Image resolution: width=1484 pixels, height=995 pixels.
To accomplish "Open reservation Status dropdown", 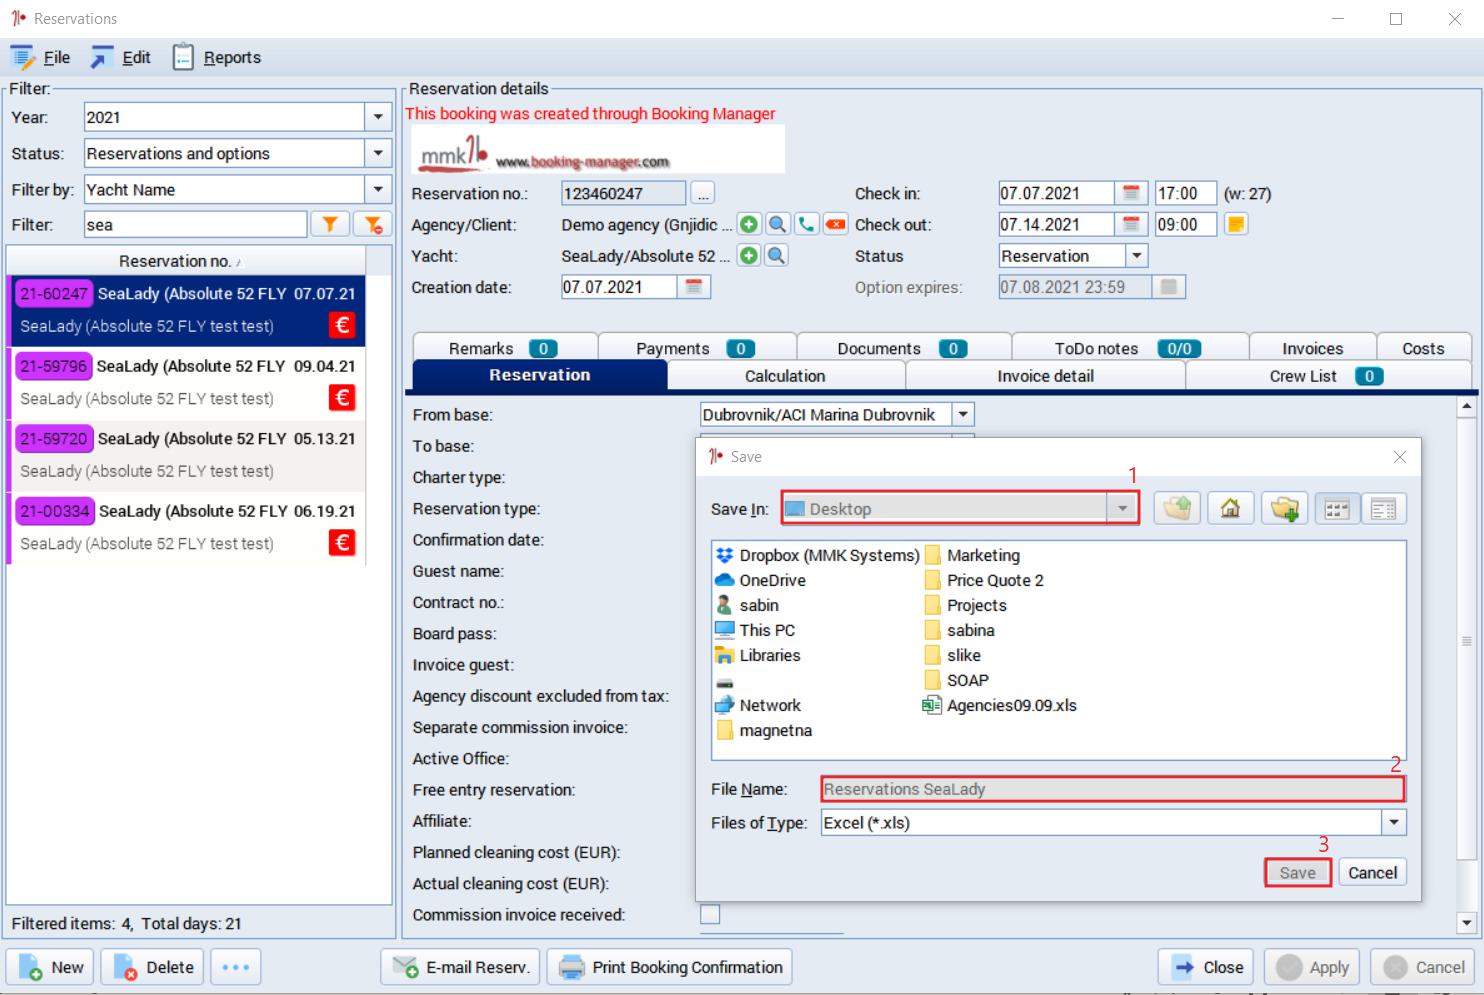I will pos(1136,256).
